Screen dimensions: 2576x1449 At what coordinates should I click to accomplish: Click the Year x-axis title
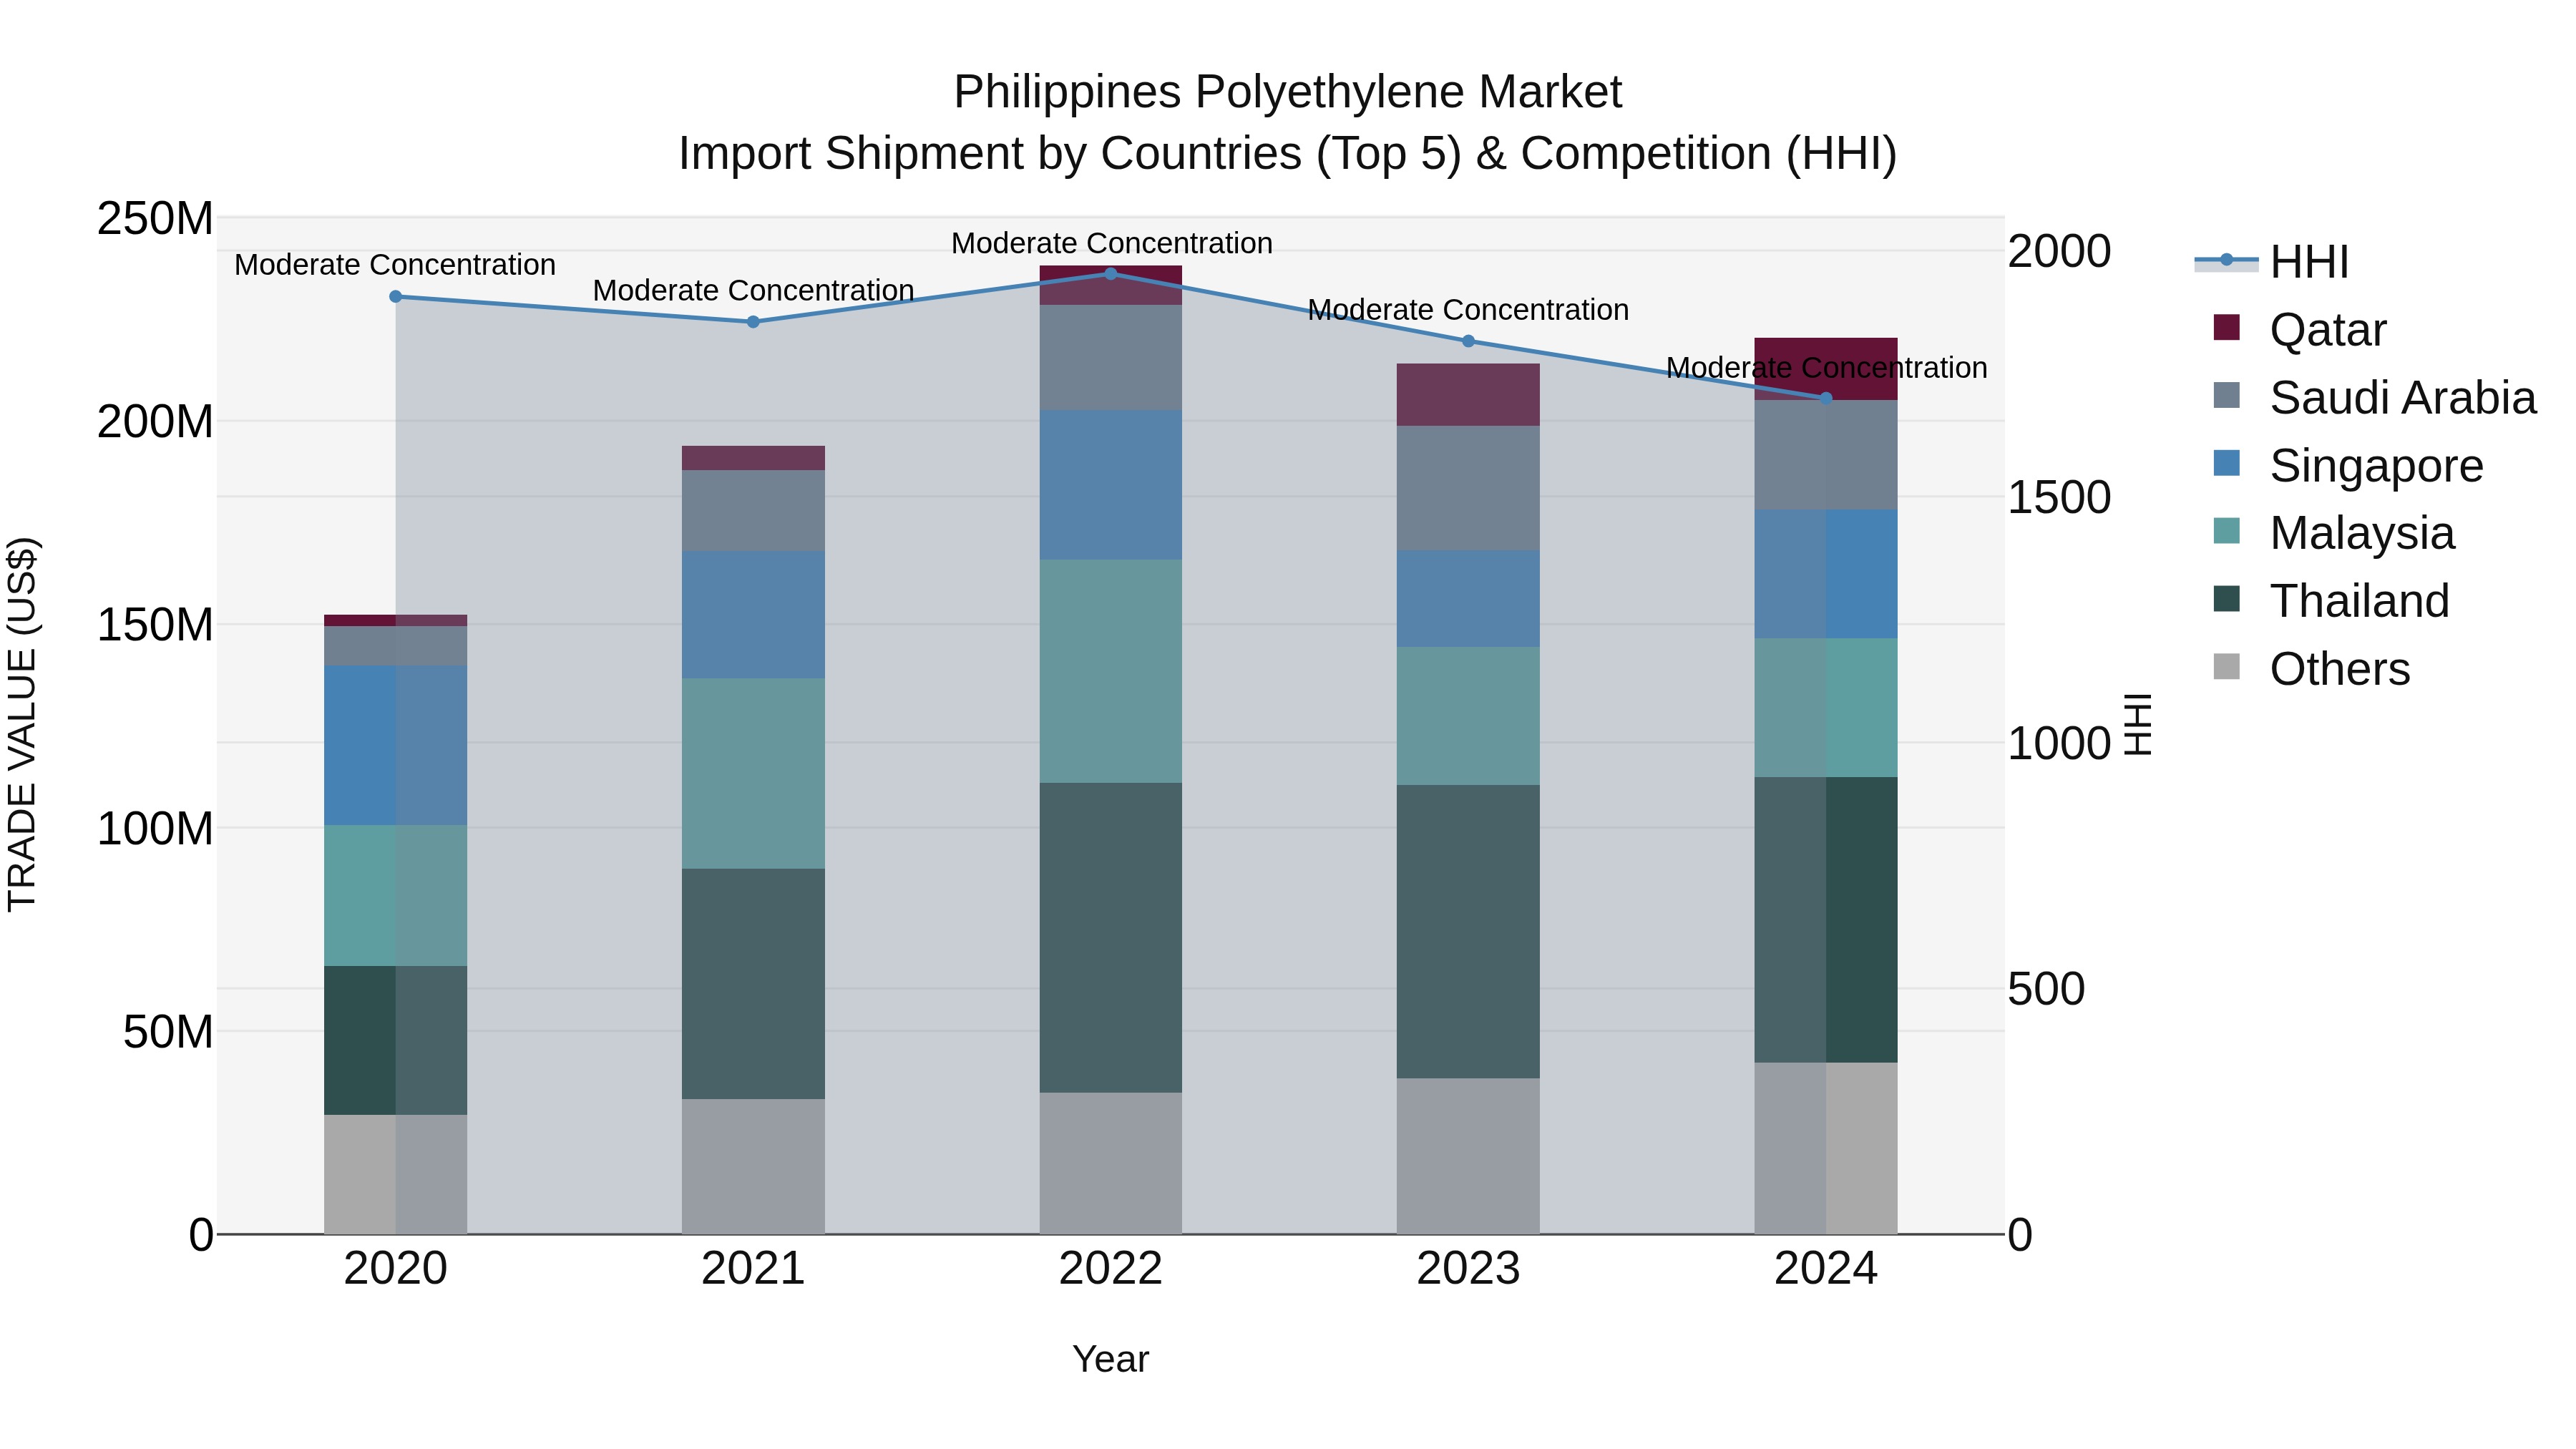pyautogui.click(x=1111, y=1360)
